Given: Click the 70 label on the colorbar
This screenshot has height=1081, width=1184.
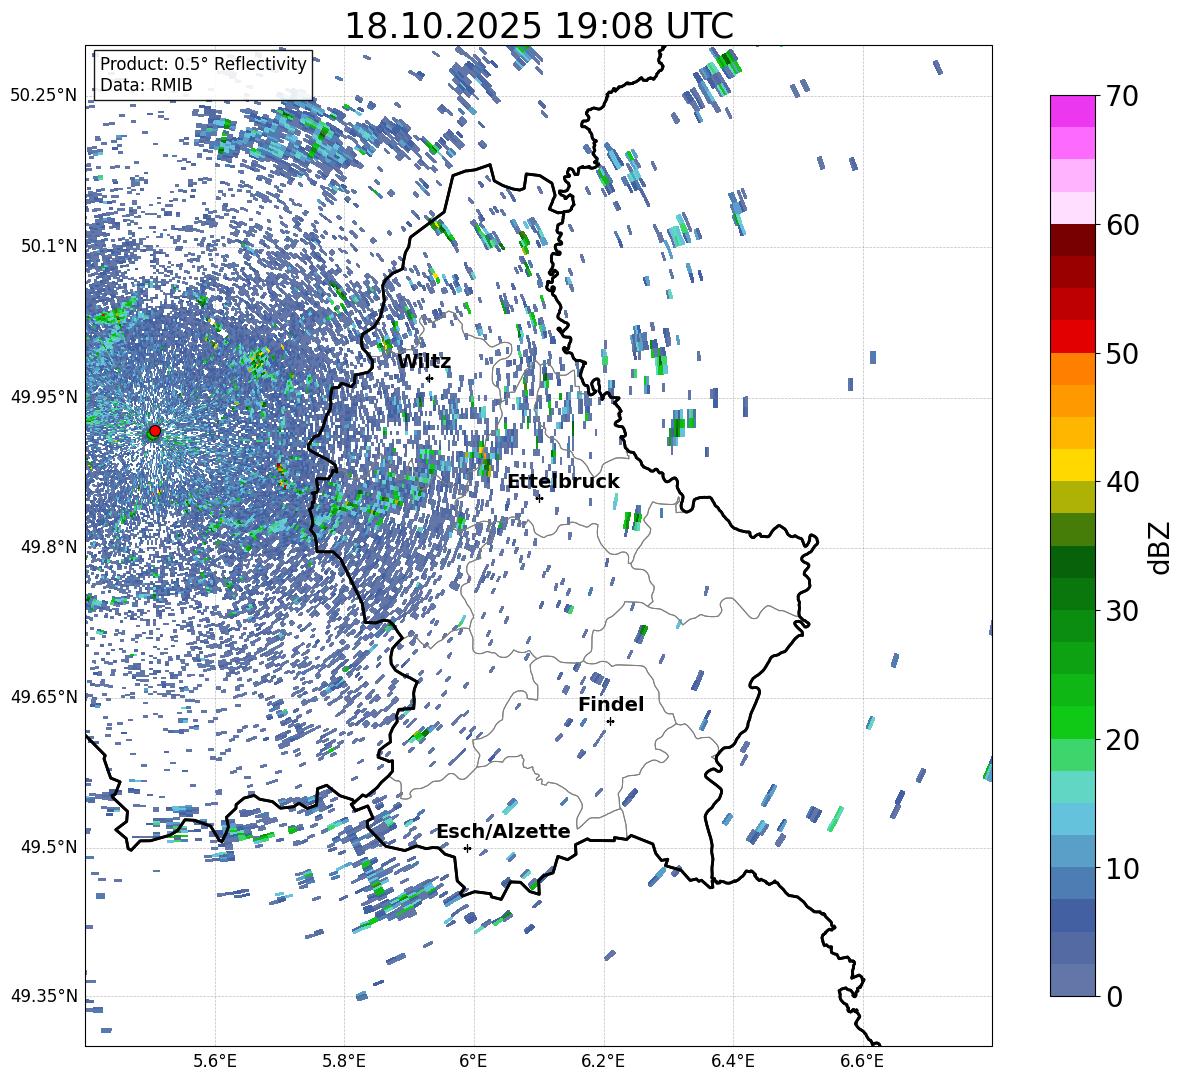Looking at the screenshot, I should [1122, 96].
